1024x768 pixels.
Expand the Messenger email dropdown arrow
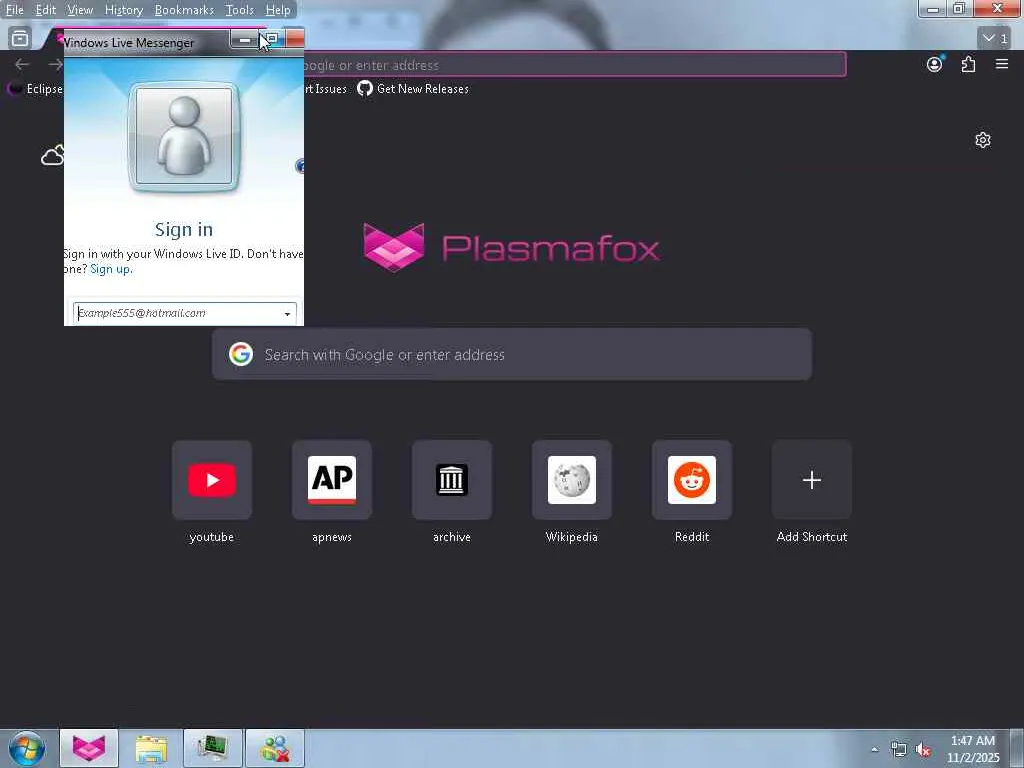click(287, 314)
